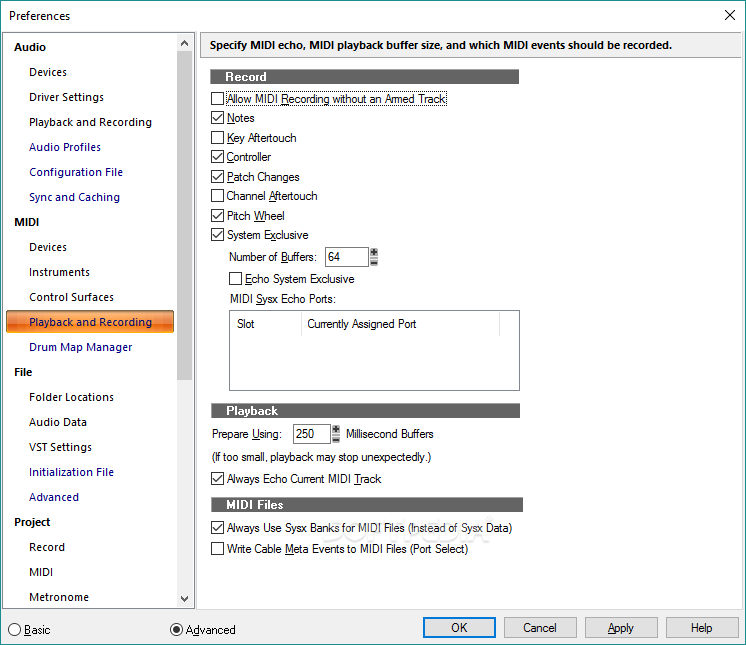This screenshot has width=746, height=645.
Task: Open Sync and Caching page
Action: tap(75, 197)
